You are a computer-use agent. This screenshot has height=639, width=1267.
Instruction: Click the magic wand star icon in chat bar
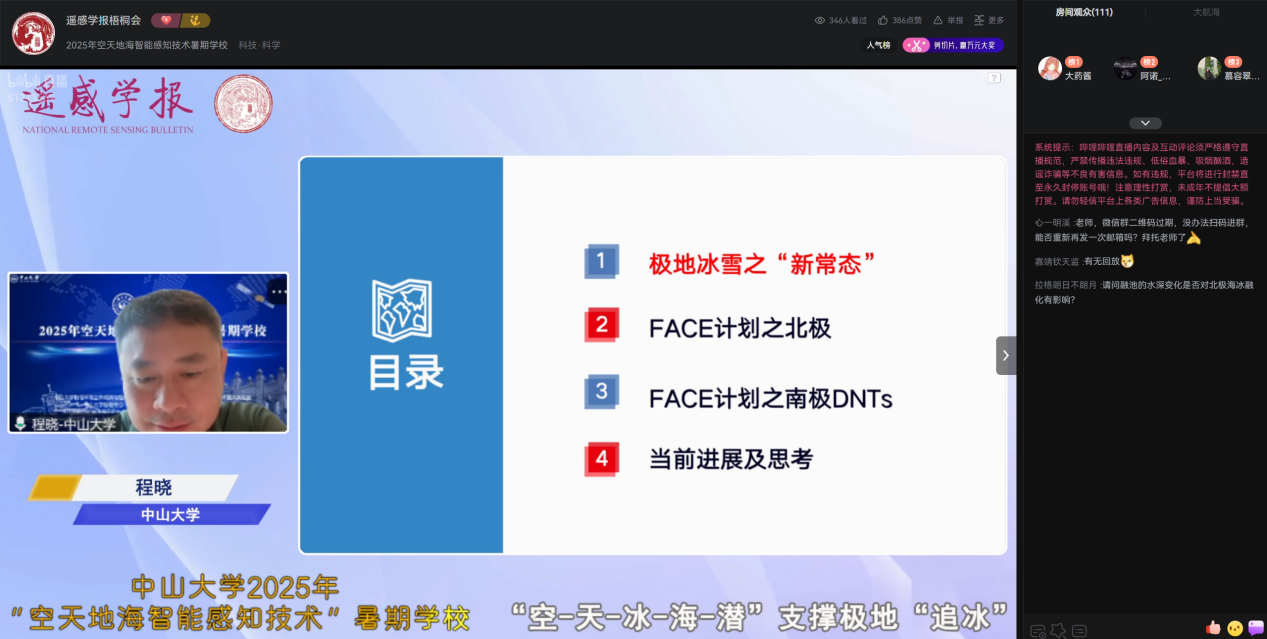[x=1058, y=630]
